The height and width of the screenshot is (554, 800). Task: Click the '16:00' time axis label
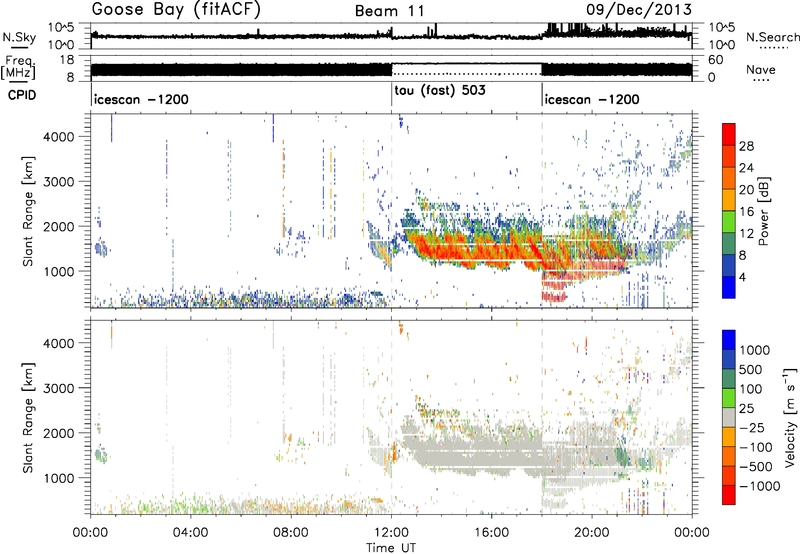491,533
